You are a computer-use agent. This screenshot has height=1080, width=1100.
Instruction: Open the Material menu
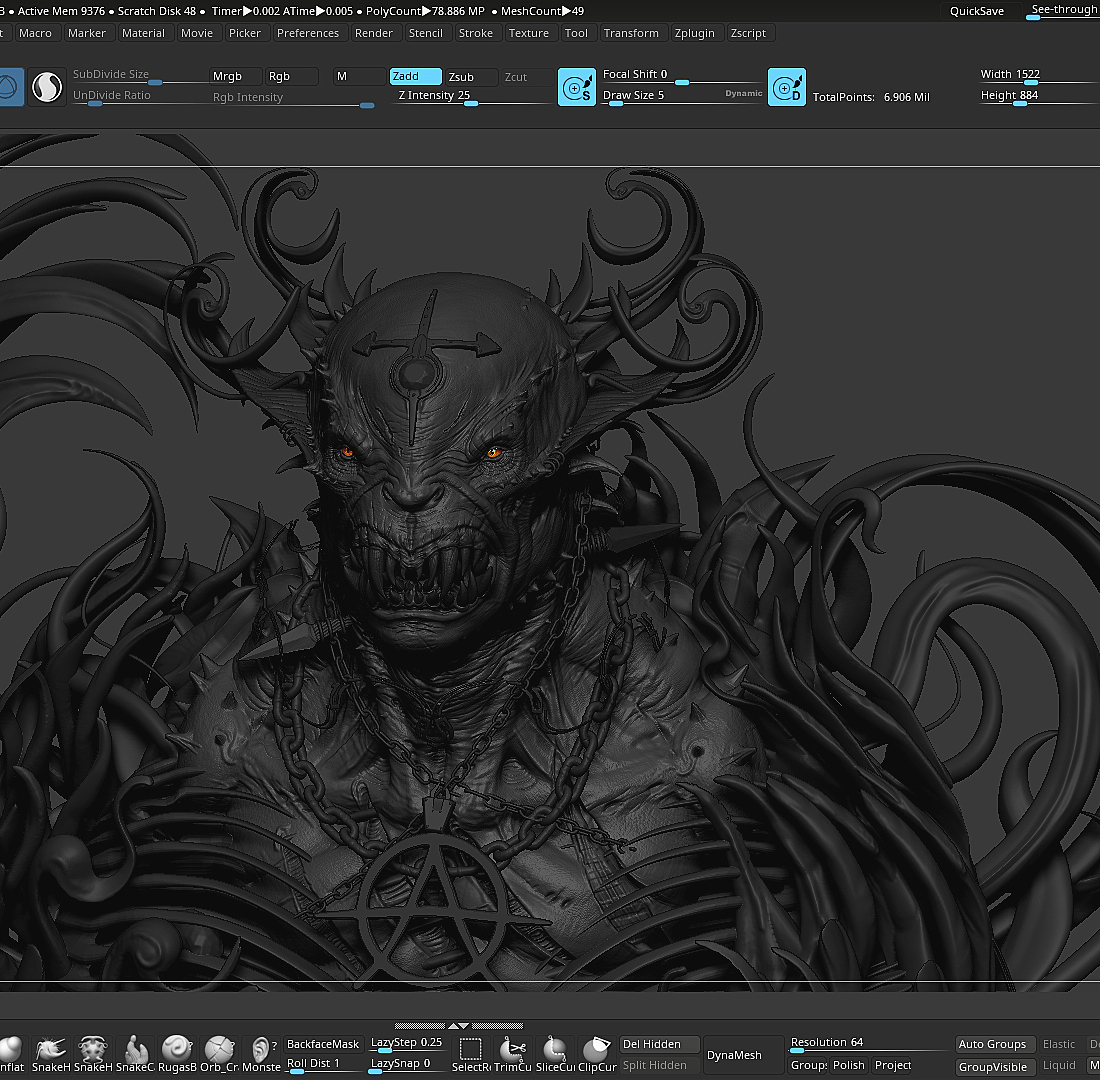[x=143, y=33]
